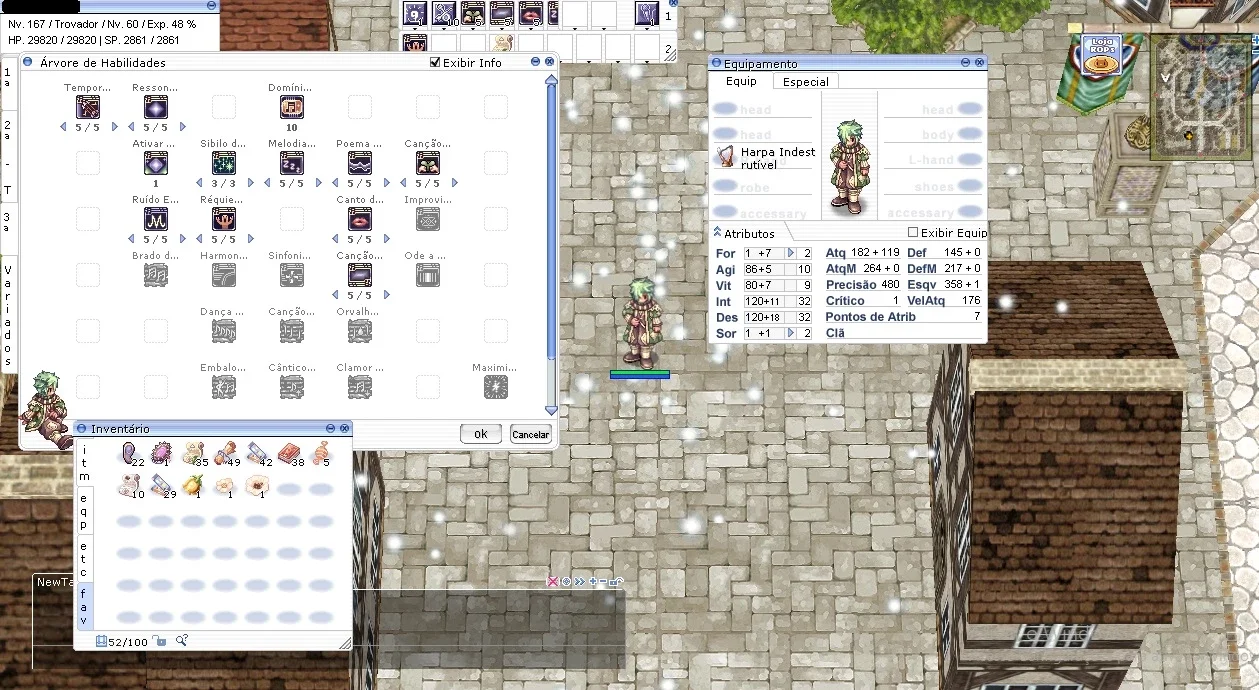Select the greyed Maximi... skill icon
1259x690 pixels.
coord(495,387)
